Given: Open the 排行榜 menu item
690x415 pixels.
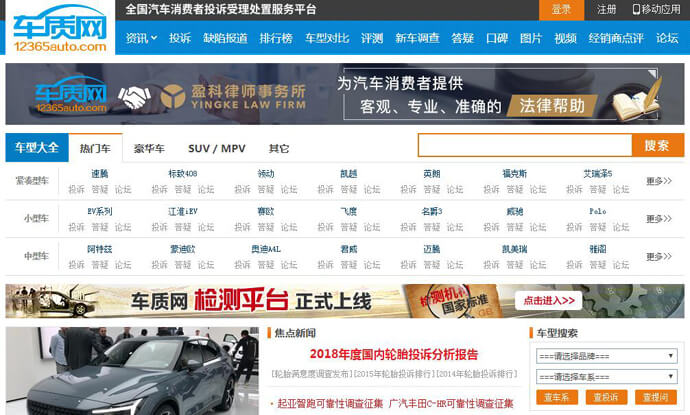Looking at the screenshot, I should (275, 39).
